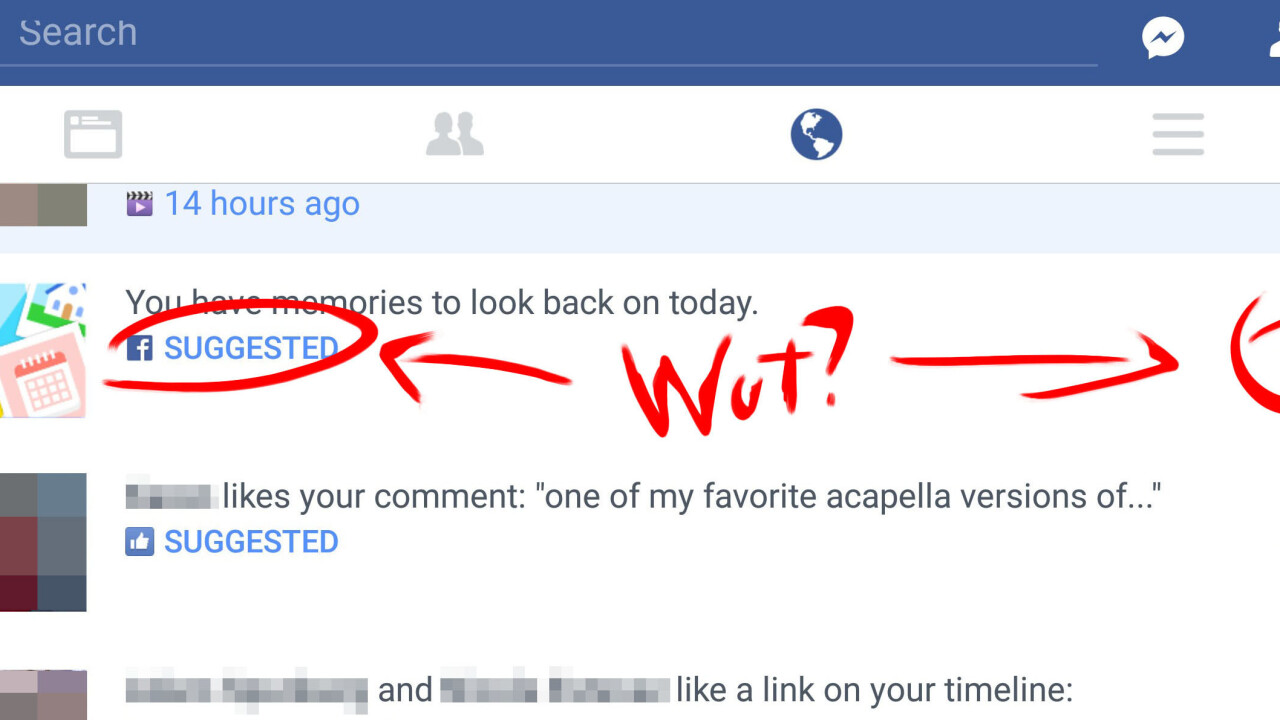Tap the avatar beside the timeline link notification
This screenshot has width=1280, height=720.
(x=43, y=695)
